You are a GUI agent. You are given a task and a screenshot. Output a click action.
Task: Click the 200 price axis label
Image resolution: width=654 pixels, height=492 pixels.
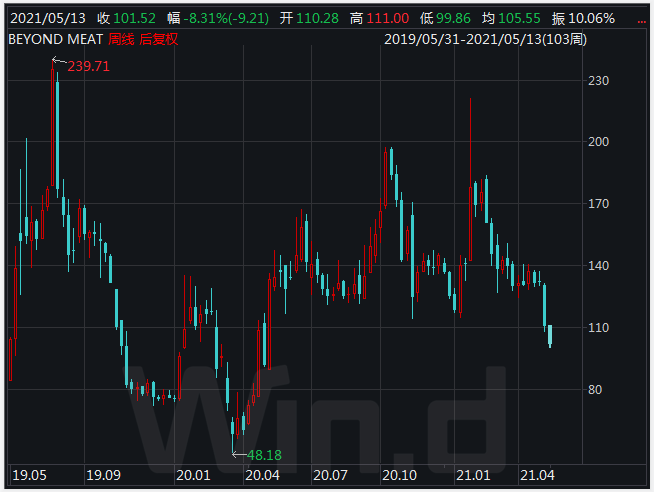(598, 142)
